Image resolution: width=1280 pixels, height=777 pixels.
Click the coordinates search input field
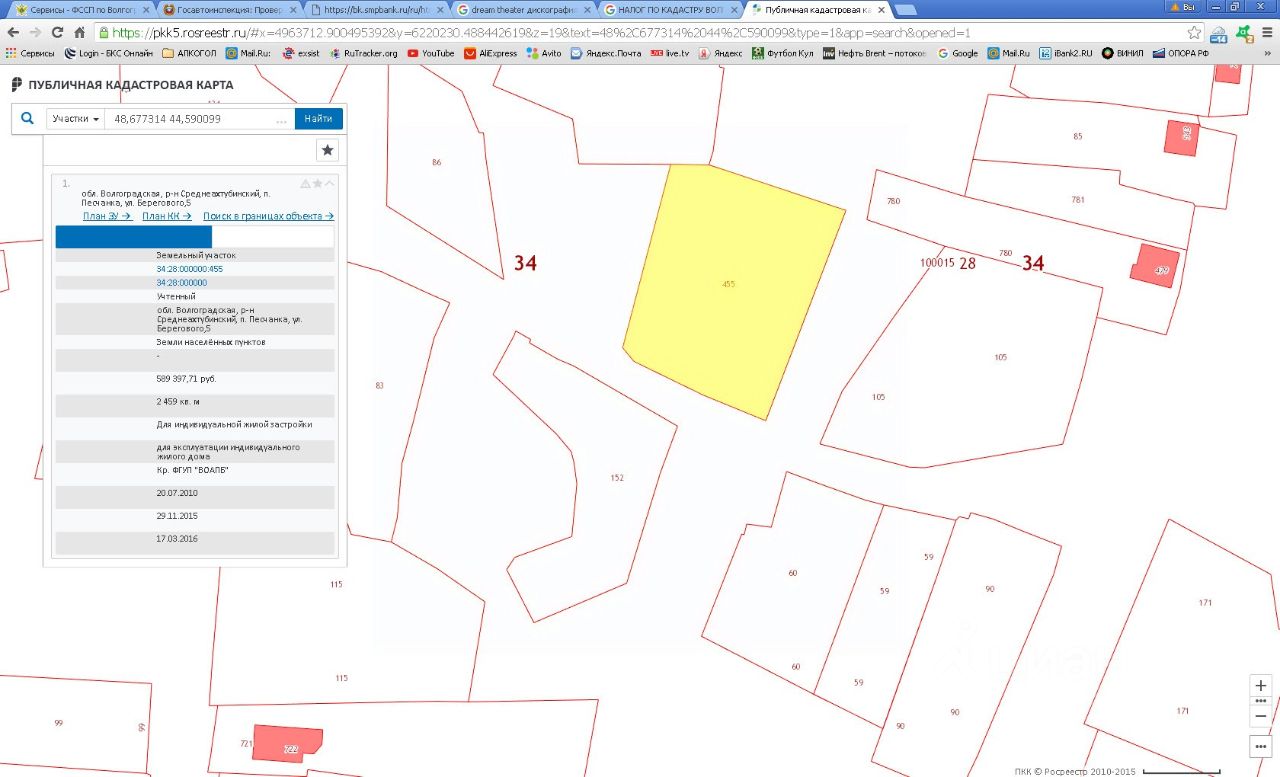point(200,119)
